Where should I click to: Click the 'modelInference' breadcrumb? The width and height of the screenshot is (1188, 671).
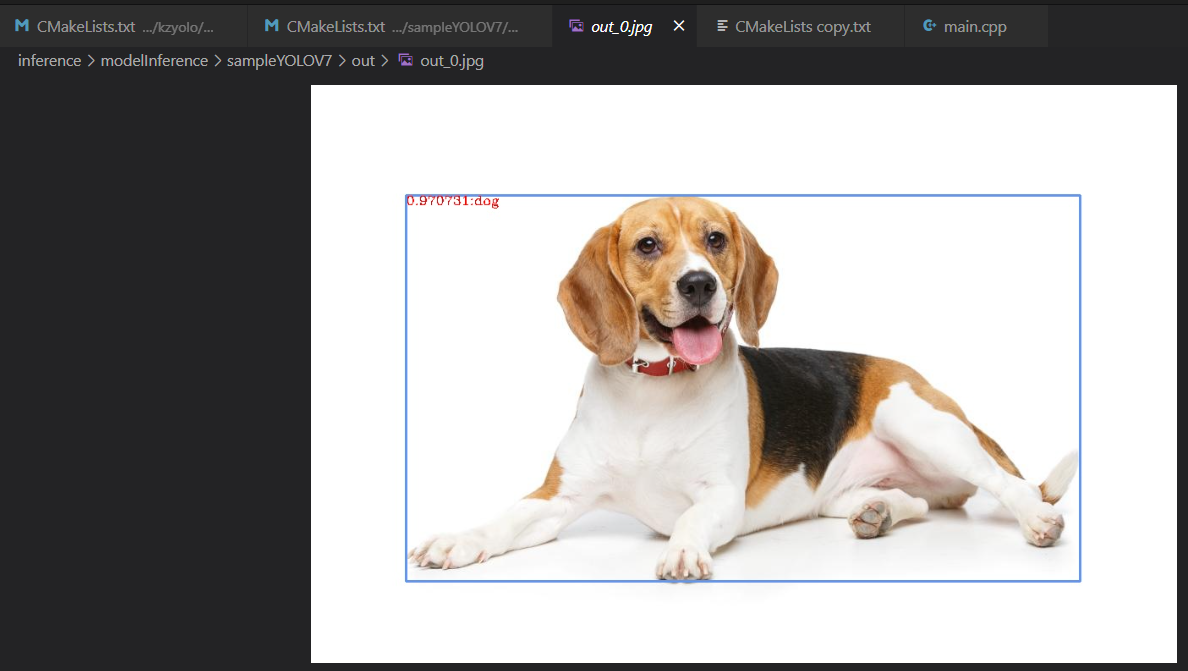click(x=154, y=61)
